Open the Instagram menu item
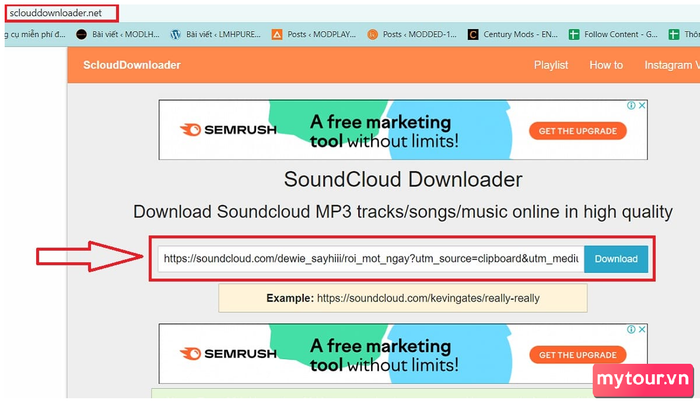Viewport: 700px width, 405px height. [x=671, y=65]
